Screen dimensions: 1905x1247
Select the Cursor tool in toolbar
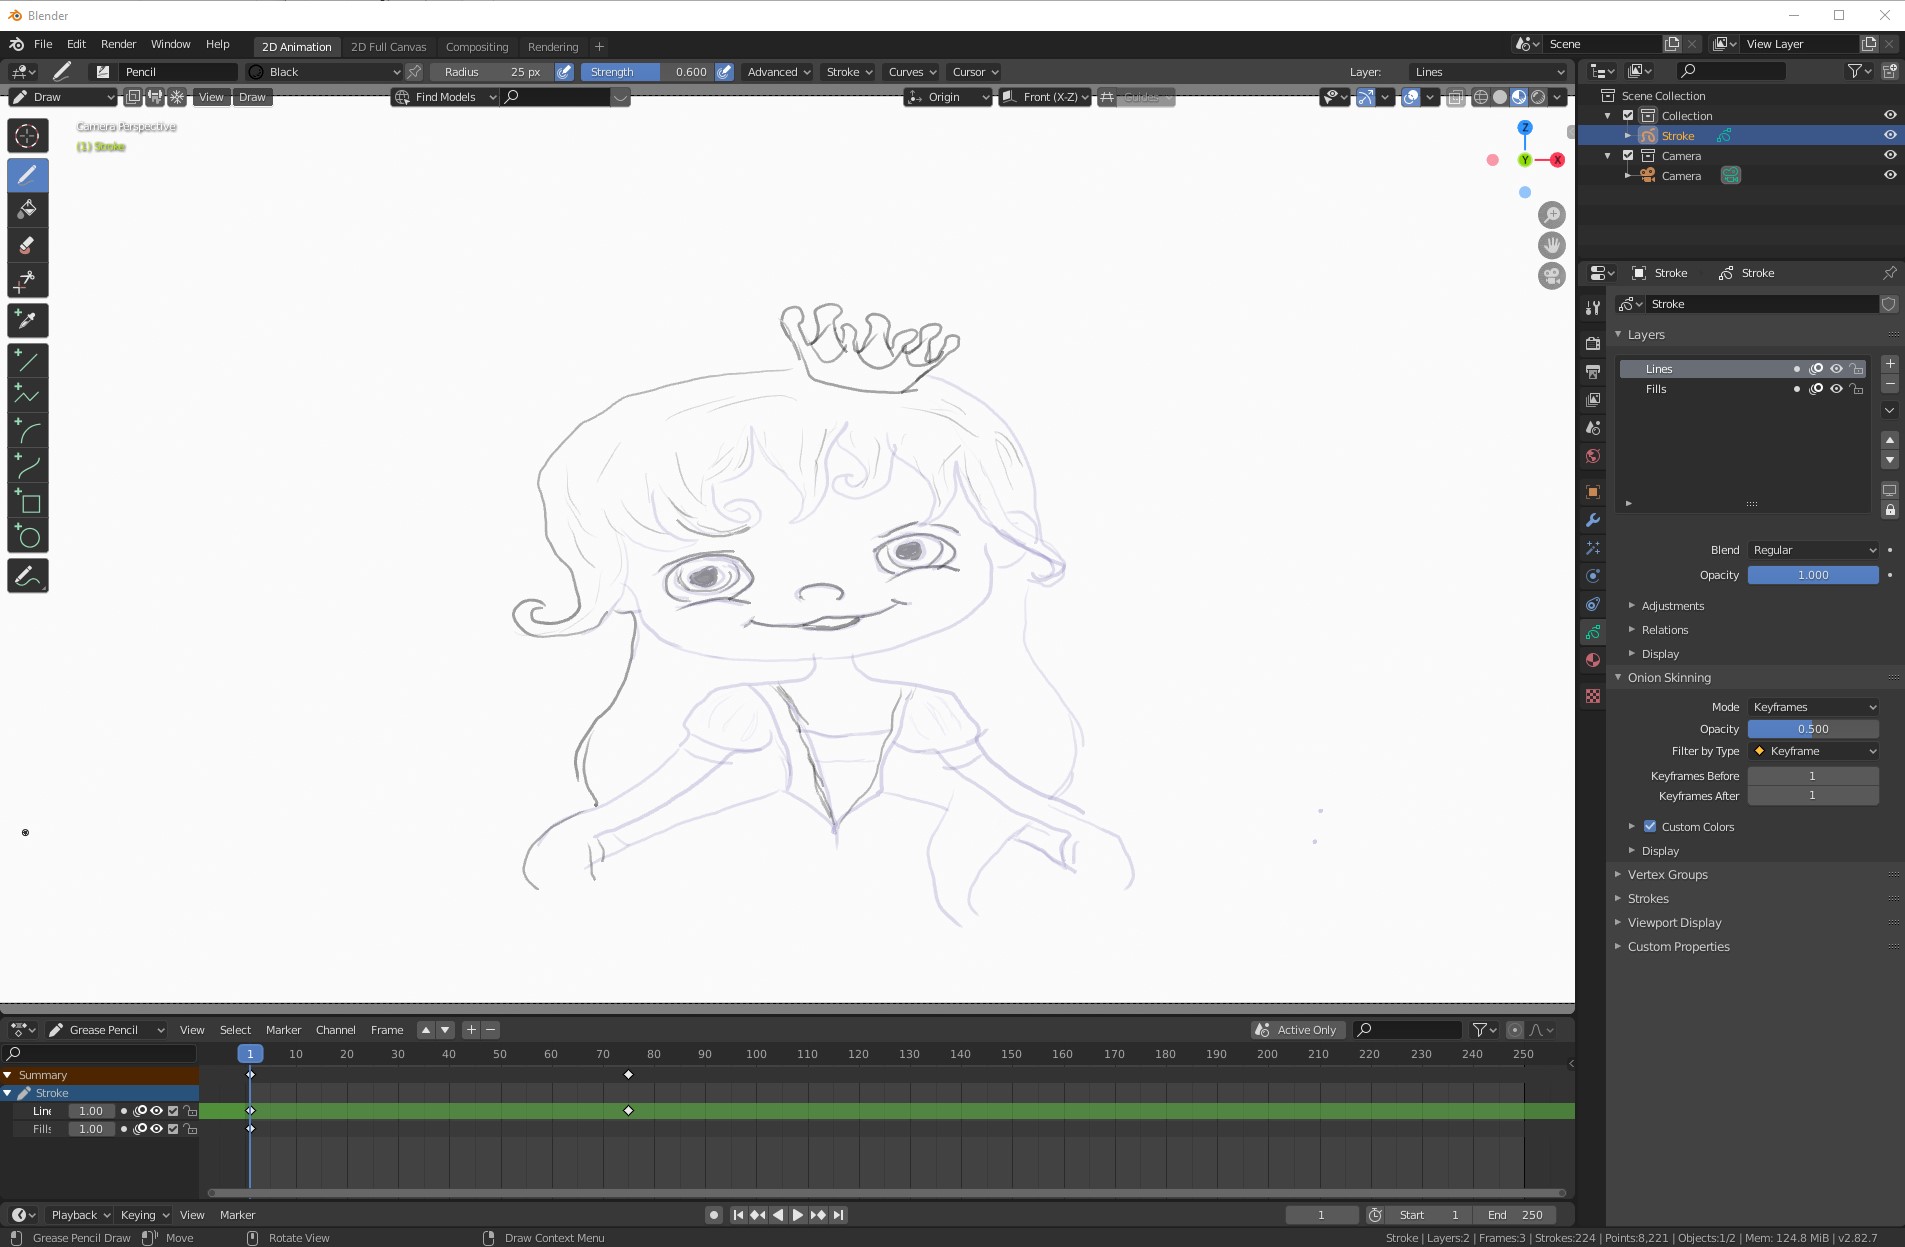click(x=28, y=136)
